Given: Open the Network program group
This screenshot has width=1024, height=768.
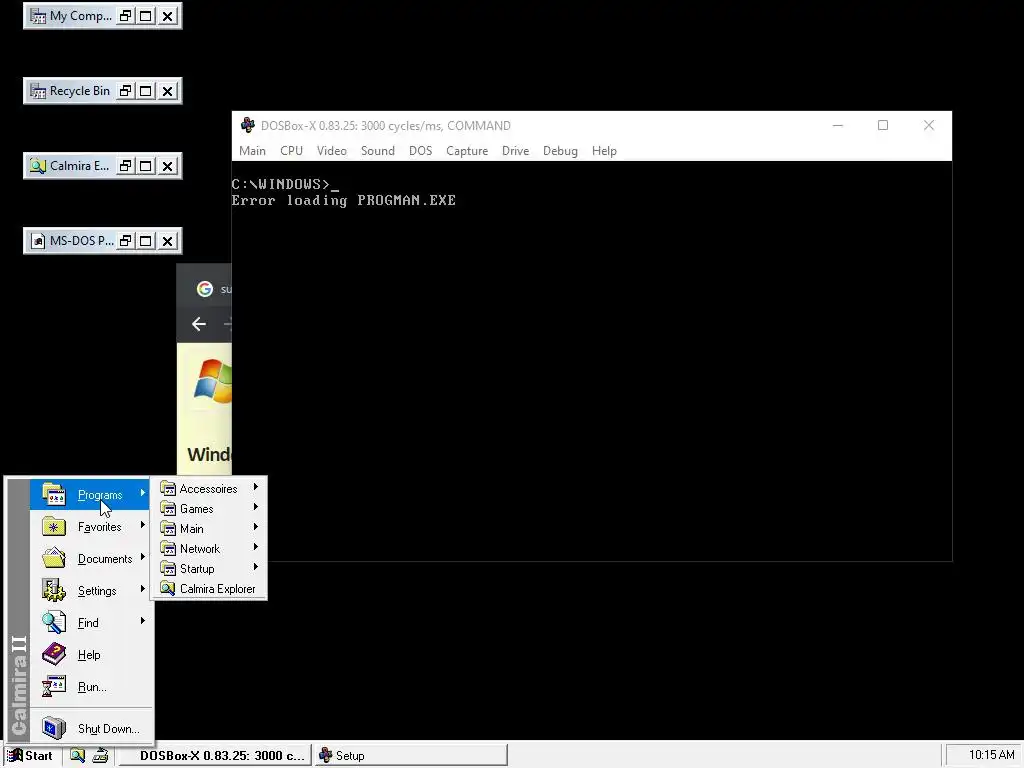Looking at the screenshot, I should click(x=209, y=549).
